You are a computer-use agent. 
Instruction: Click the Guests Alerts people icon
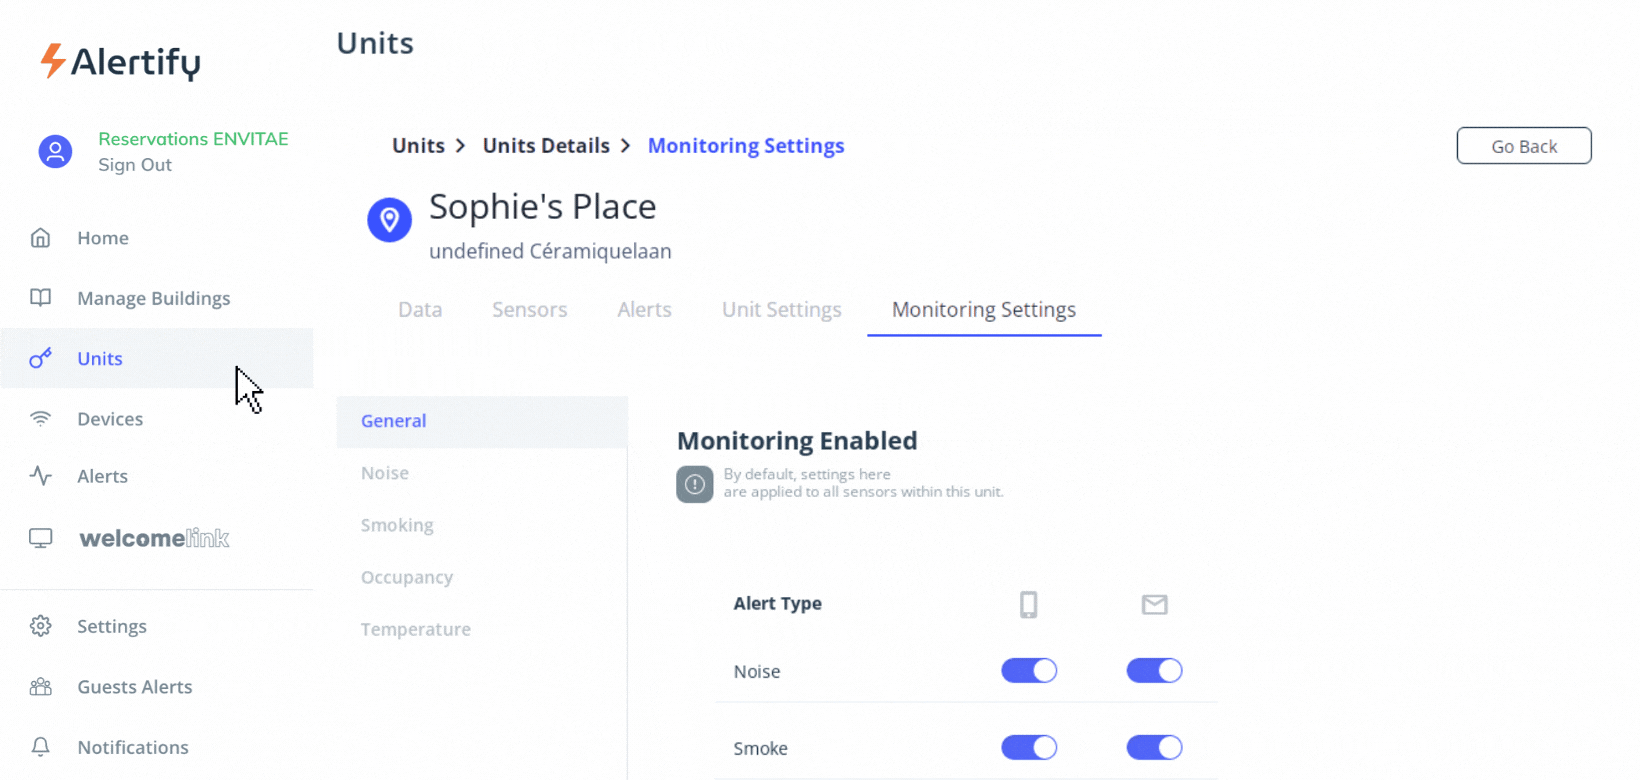40,687
